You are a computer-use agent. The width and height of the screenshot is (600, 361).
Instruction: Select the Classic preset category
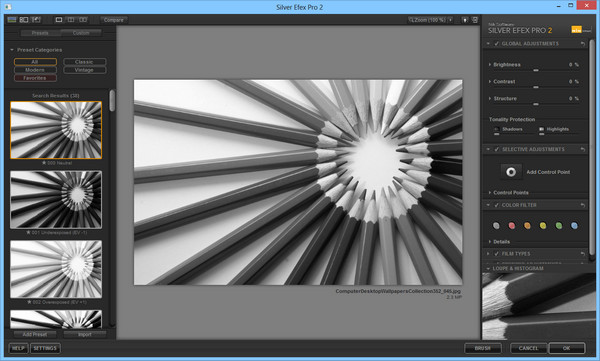coord(84,62)
